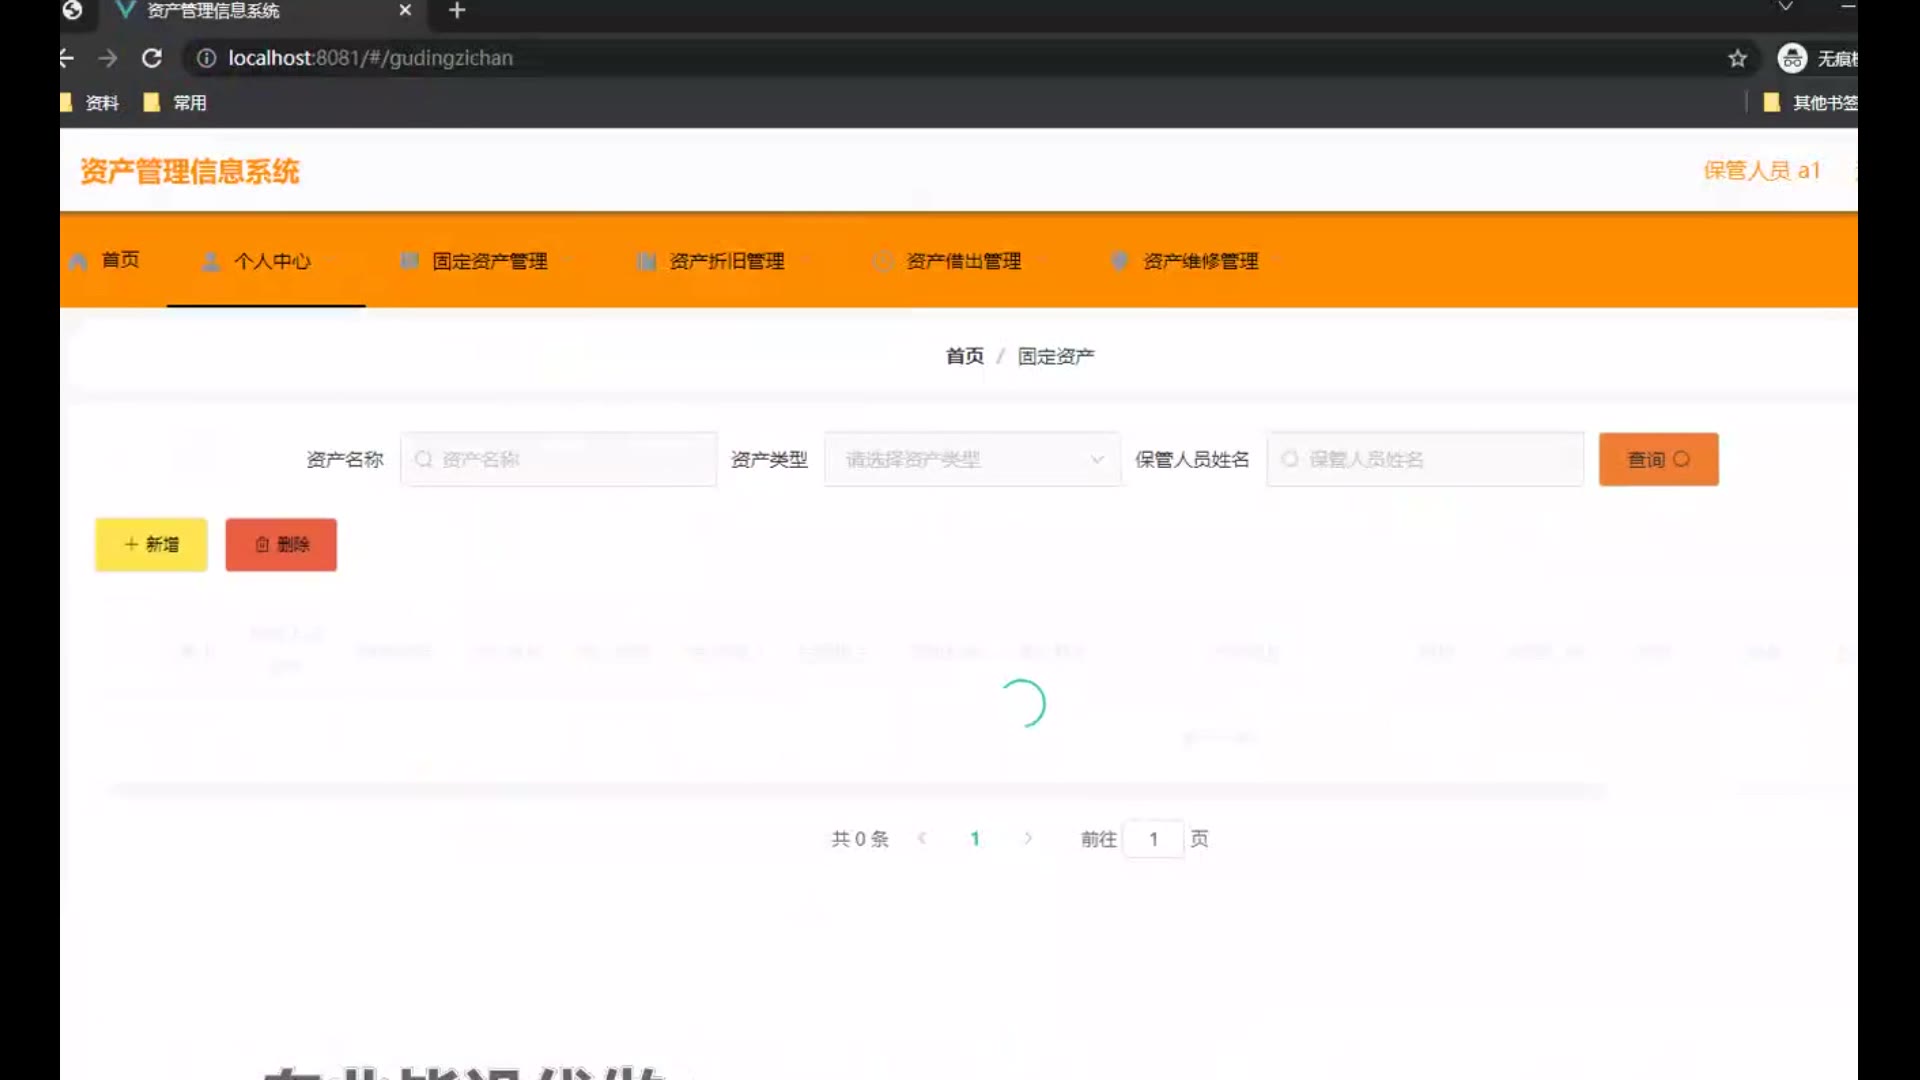The image size is (1920, 1080).
Task: Click the browser forward arrow
Action: tap(108, 58)
